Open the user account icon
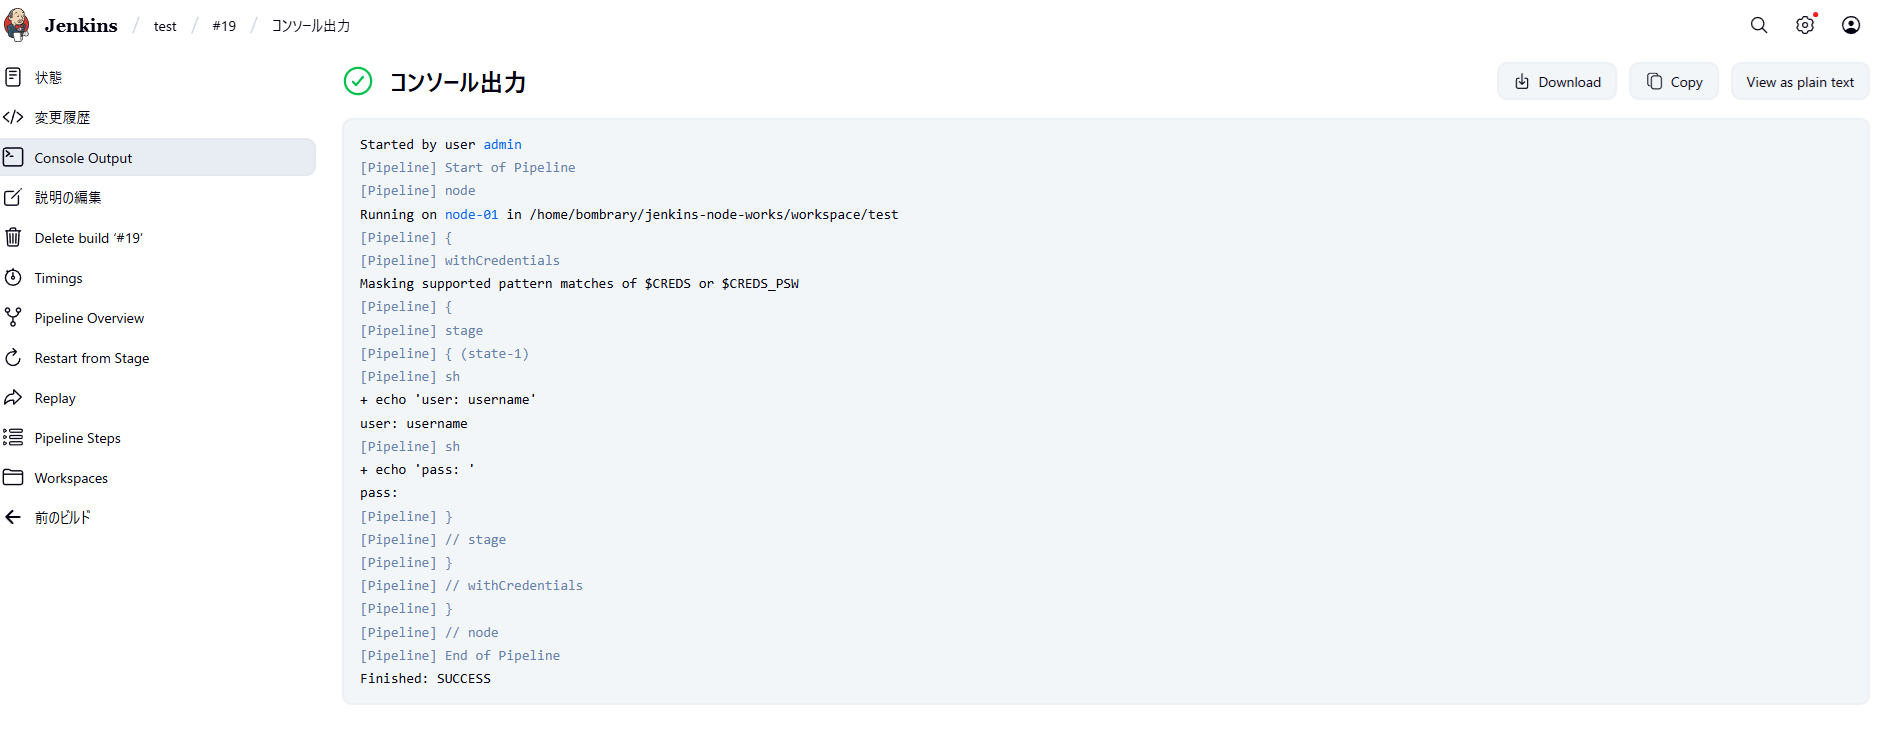The image size is (1881, 739). pyautogui.click(x=1851, y=25)
